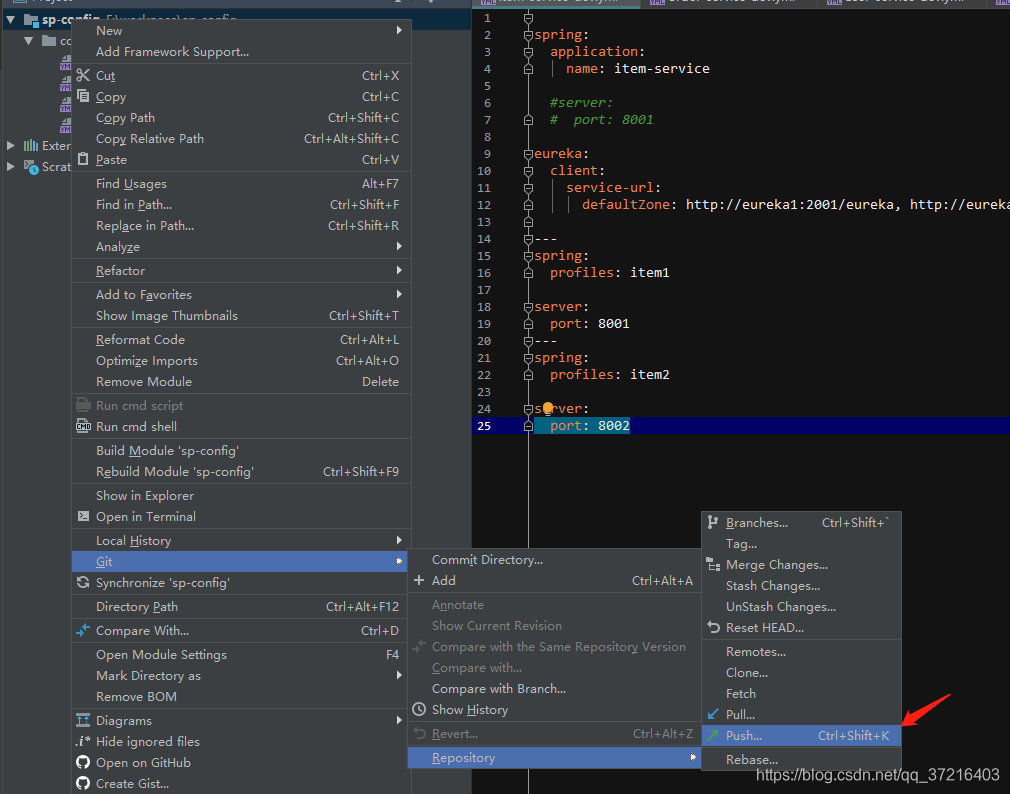Select Add to Favorites menu entry
The image size is (1010, 794).
point(241,294)
